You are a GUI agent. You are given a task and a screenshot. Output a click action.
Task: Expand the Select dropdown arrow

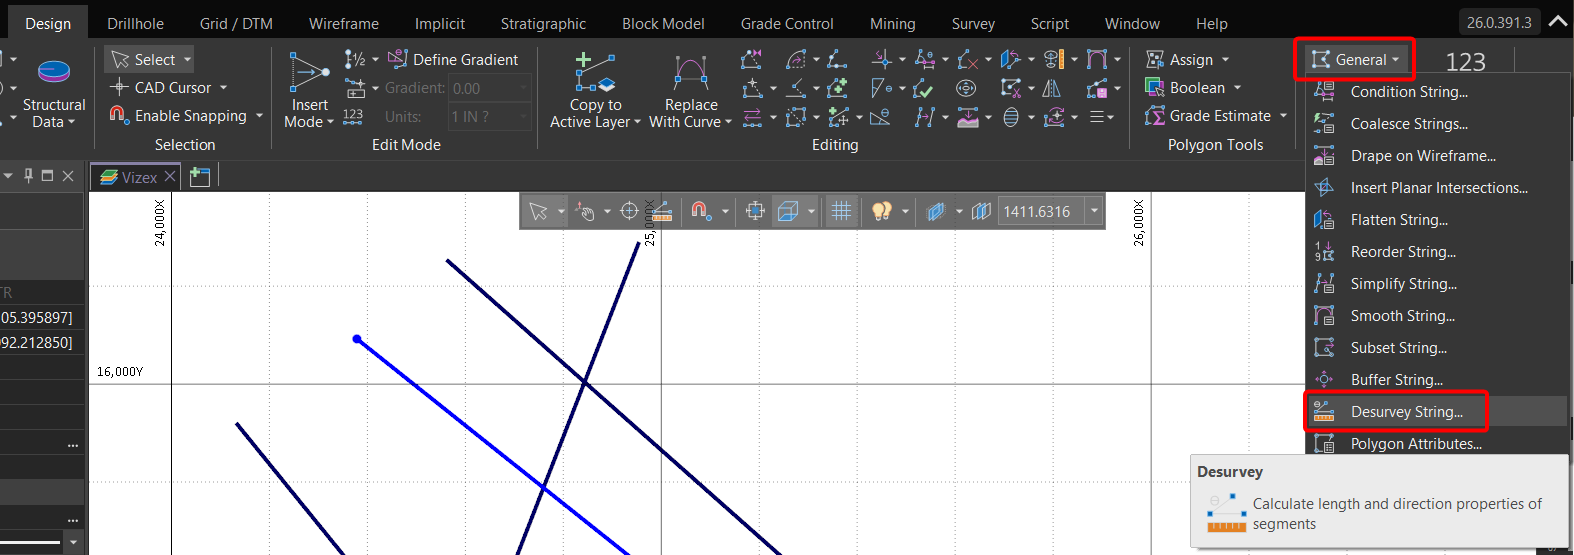[187, 60]
